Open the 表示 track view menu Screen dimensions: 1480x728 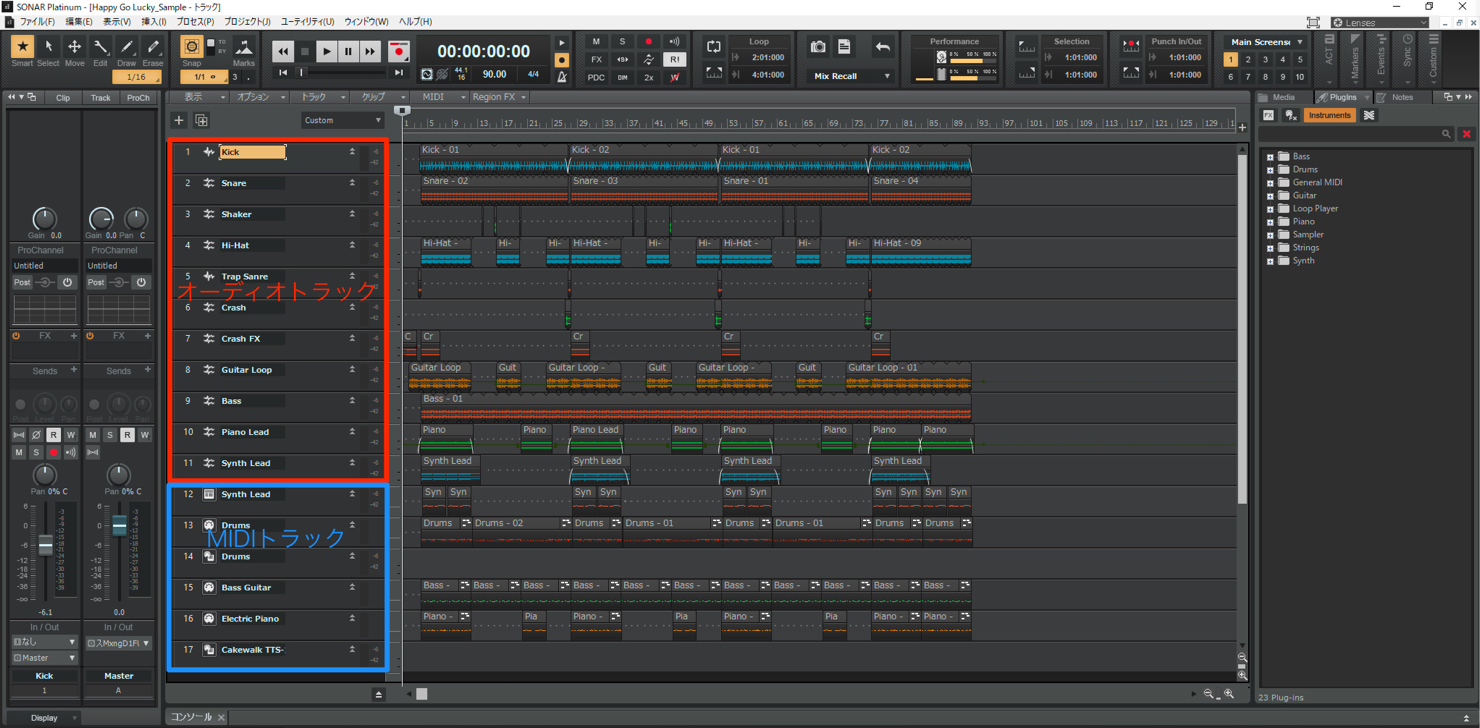(x=198, y=97)
